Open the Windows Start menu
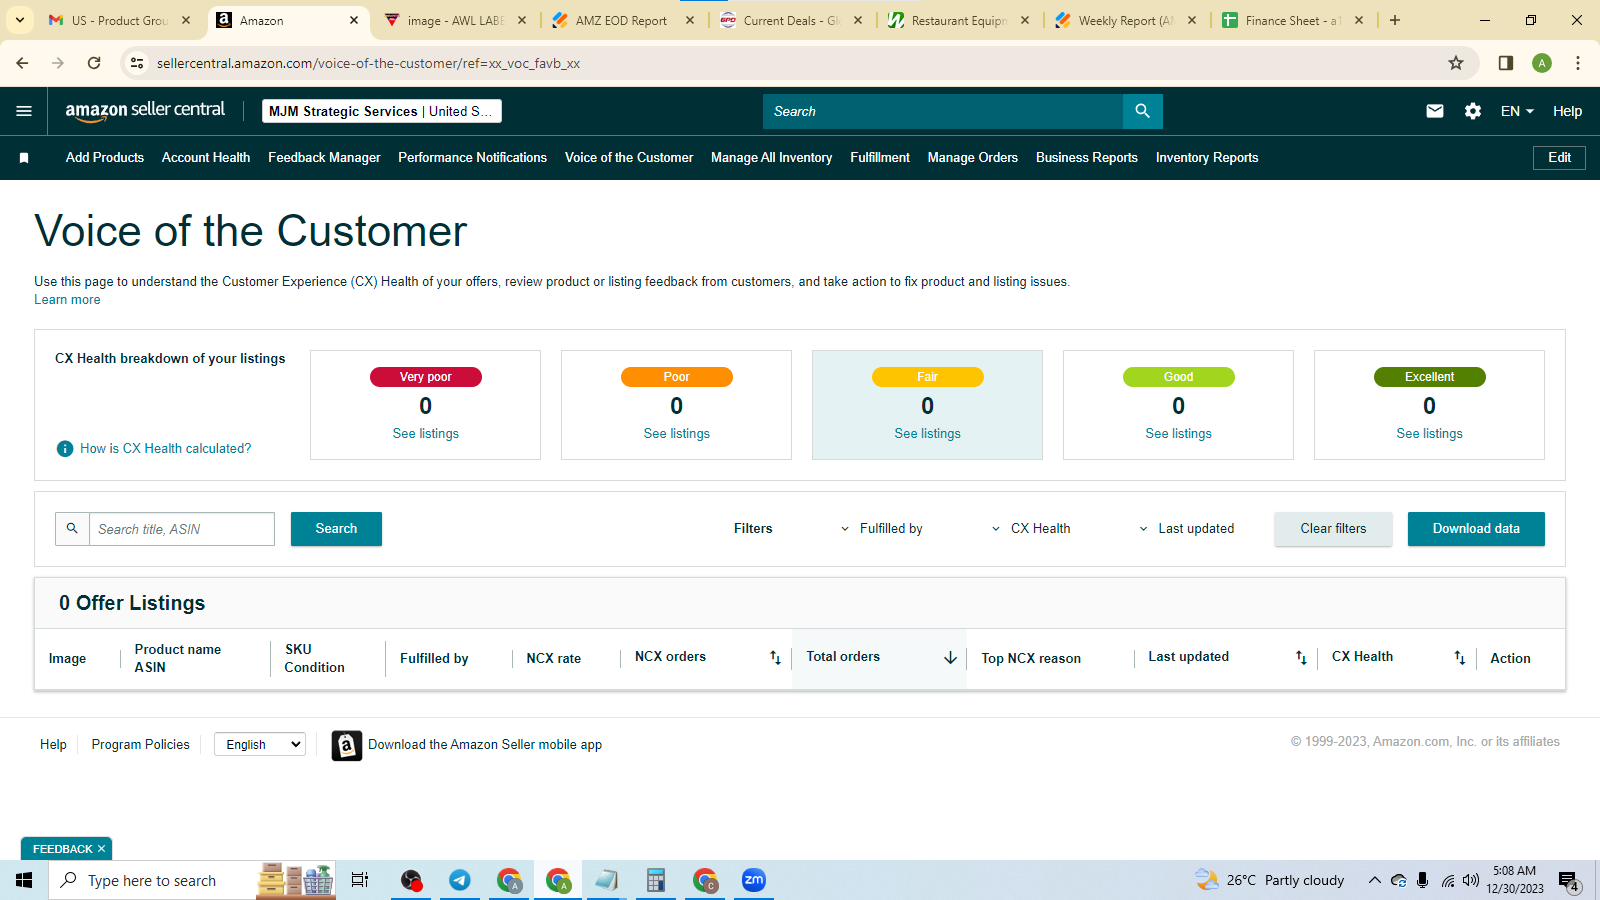This screenshot has height=900, width=1600. pyautogui.click(x=24, y=880)
